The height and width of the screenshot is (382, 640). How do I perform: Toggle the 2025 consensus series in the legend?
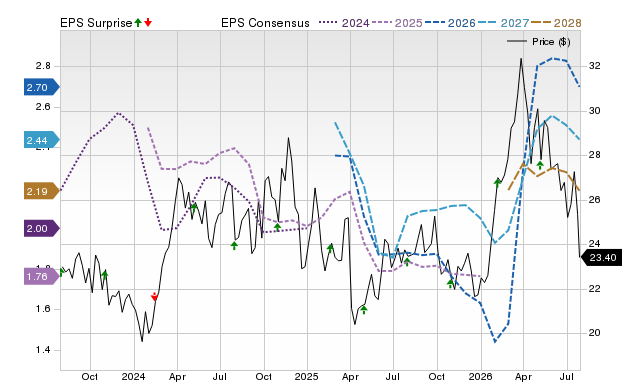[x=397, y=23]
